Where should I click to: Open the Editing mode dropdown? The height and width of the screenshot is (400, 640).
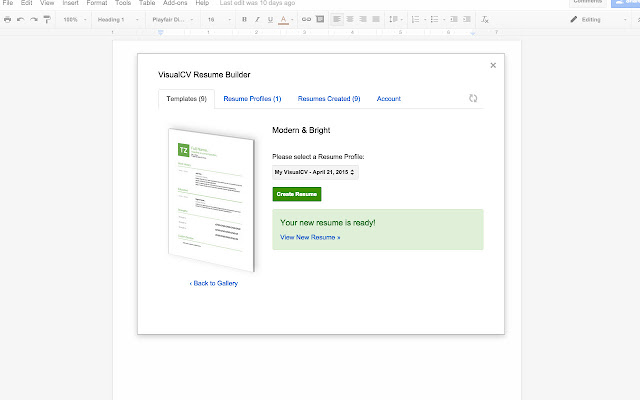[x=598, y=19]
